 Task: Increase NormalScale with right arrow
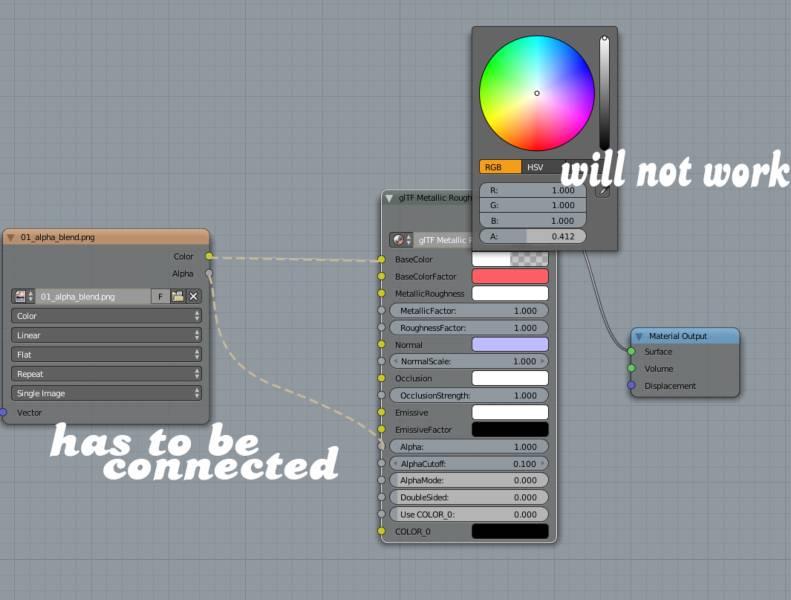[x=542, y=361]
